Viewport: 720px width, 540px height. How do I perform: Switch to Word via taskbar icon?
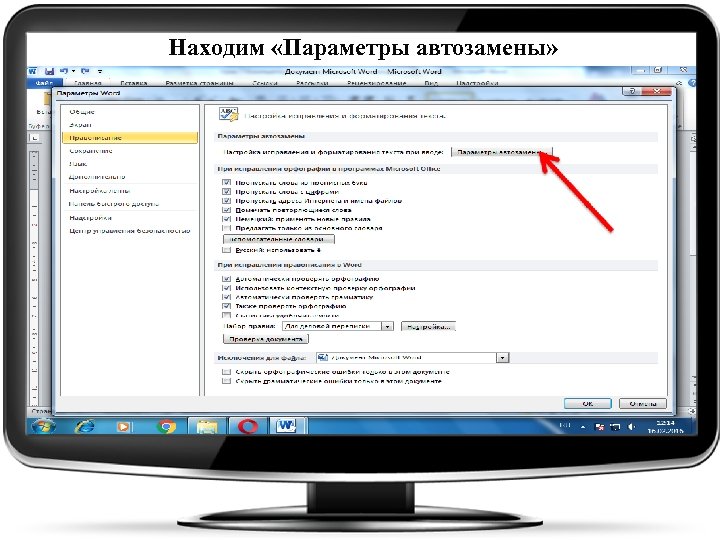(286, 426)
